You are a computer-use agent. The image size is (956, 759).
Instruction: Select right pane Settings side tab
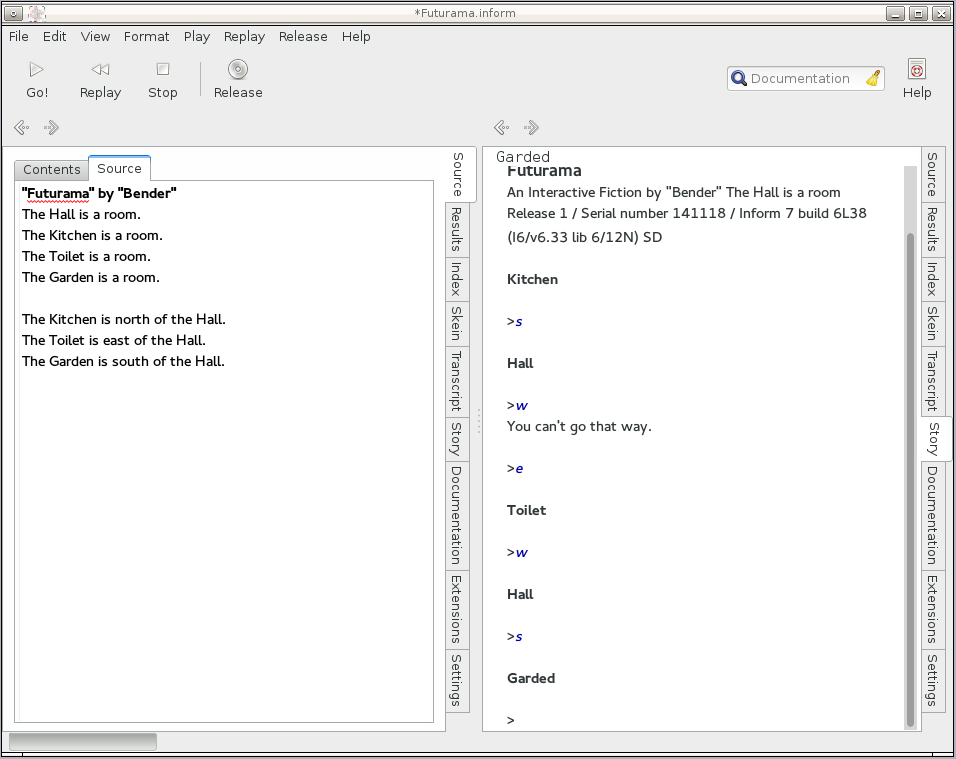tap(932, 680)
